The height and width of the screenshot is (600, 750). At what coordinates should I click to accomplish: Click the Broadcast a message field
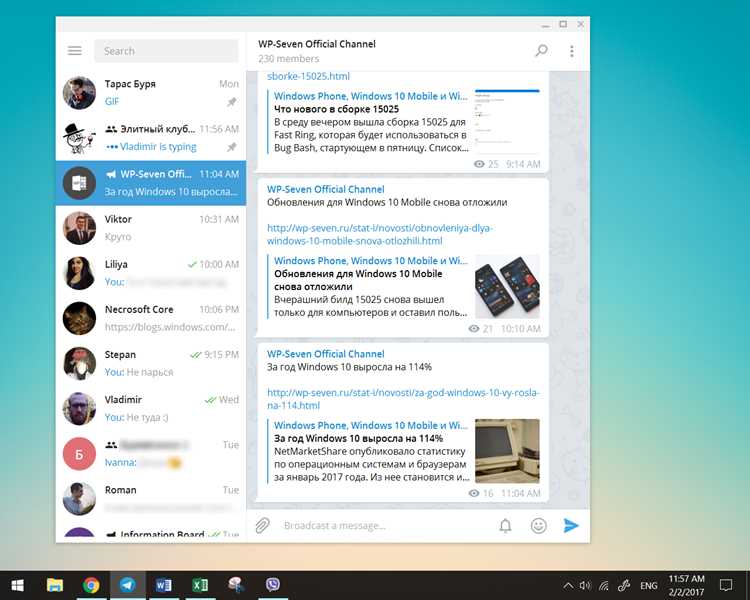pyautogui.click(x=385, y=526)
